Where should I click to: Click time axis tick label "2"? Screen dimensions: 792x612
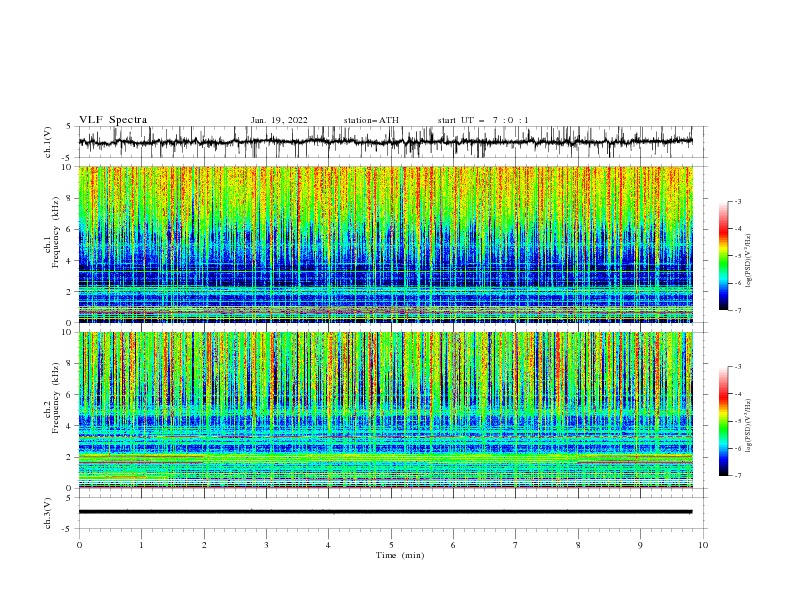[x=204, y=545]
